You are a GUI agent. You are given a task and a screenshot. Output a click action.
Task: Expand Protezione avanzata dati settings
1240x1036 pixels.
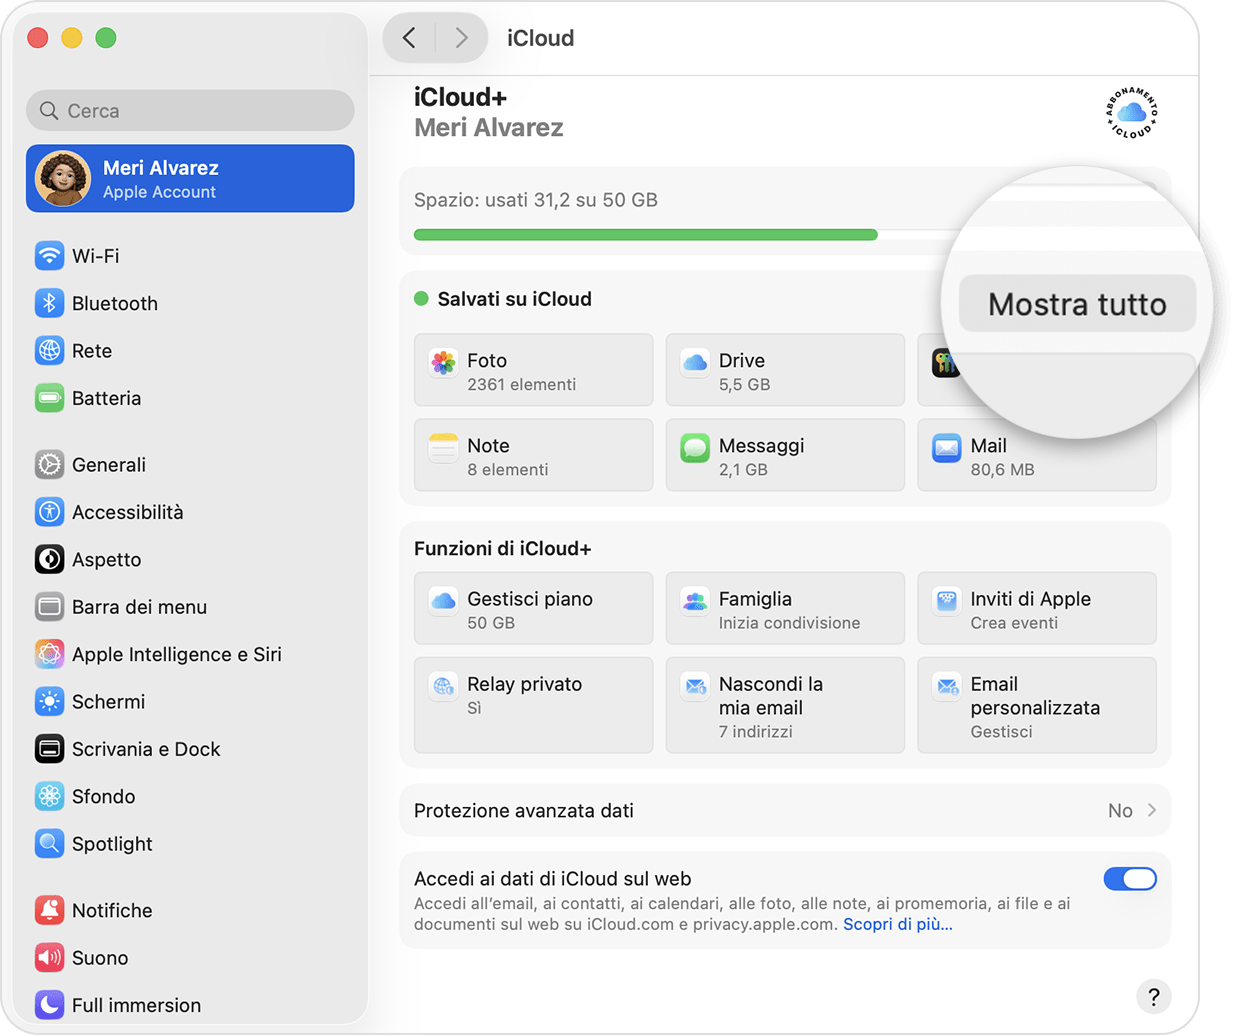tap(785, 811)
